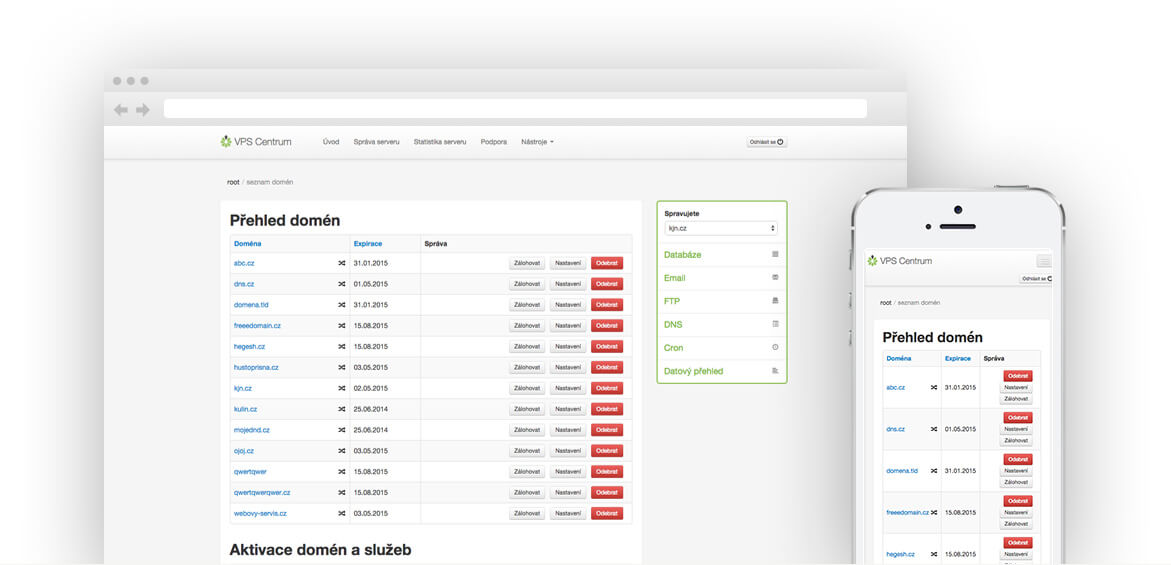The image size is (1171, 565).
Task: Sort the desktop table by Expirace column
Action: coord(367,243)
